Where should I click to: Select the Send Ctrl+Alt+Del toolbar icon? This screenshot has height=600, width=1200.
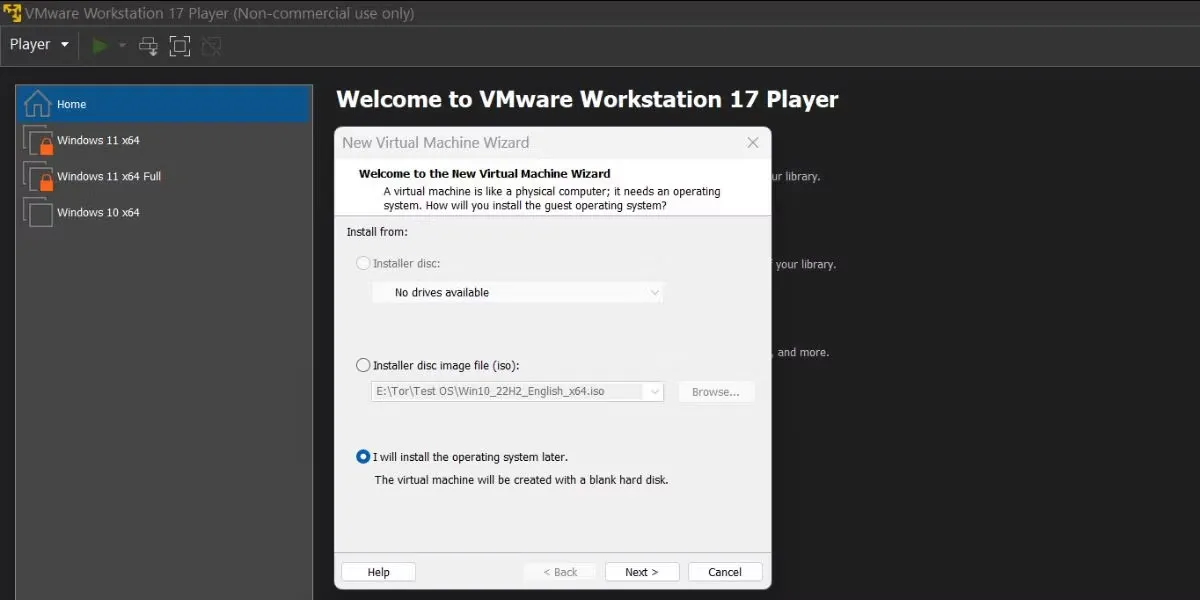tap(148, 45)
